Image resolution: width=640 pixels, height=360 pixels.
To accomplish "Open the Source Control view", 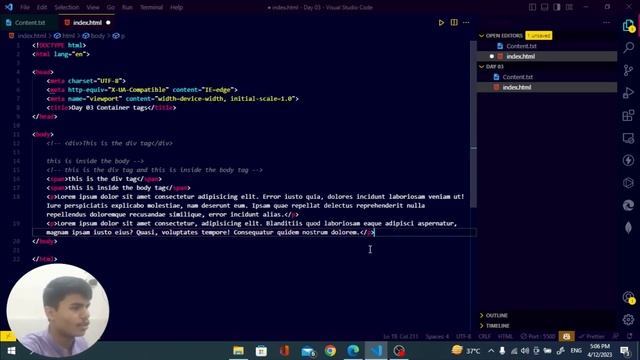I will pyautogui.click(x=629, y=70).
